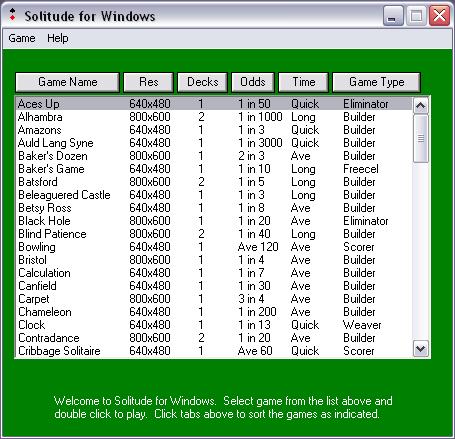The width and height of the screenshot is (455, 439).
Task: Select the Black Hole game row
Action: [214, 221]
